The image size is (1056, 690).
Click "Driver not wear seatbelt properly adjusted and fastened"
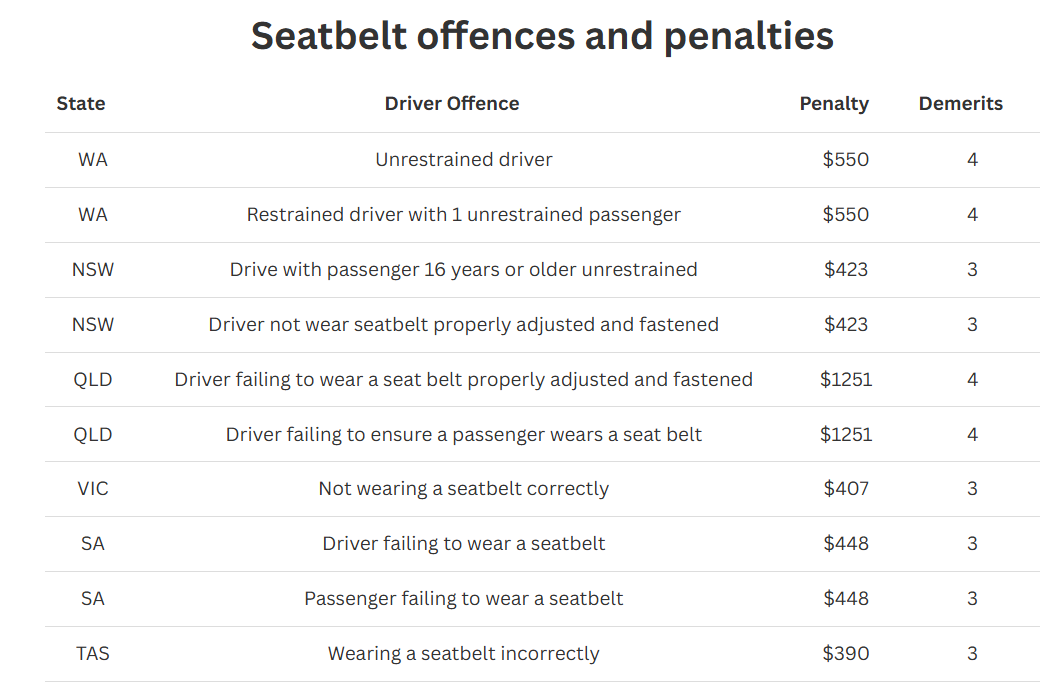coord(464,325)
